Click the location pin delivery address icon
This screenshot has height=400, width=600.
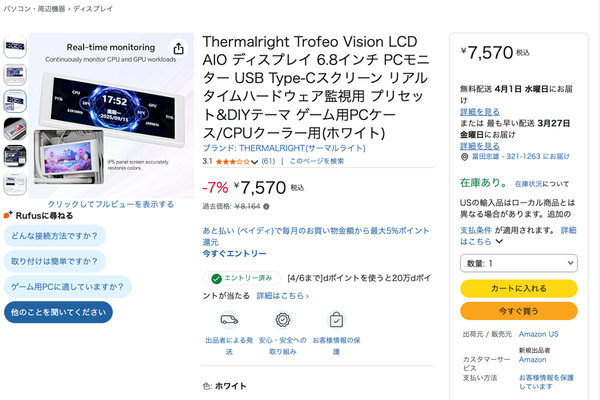click(465, 156)
